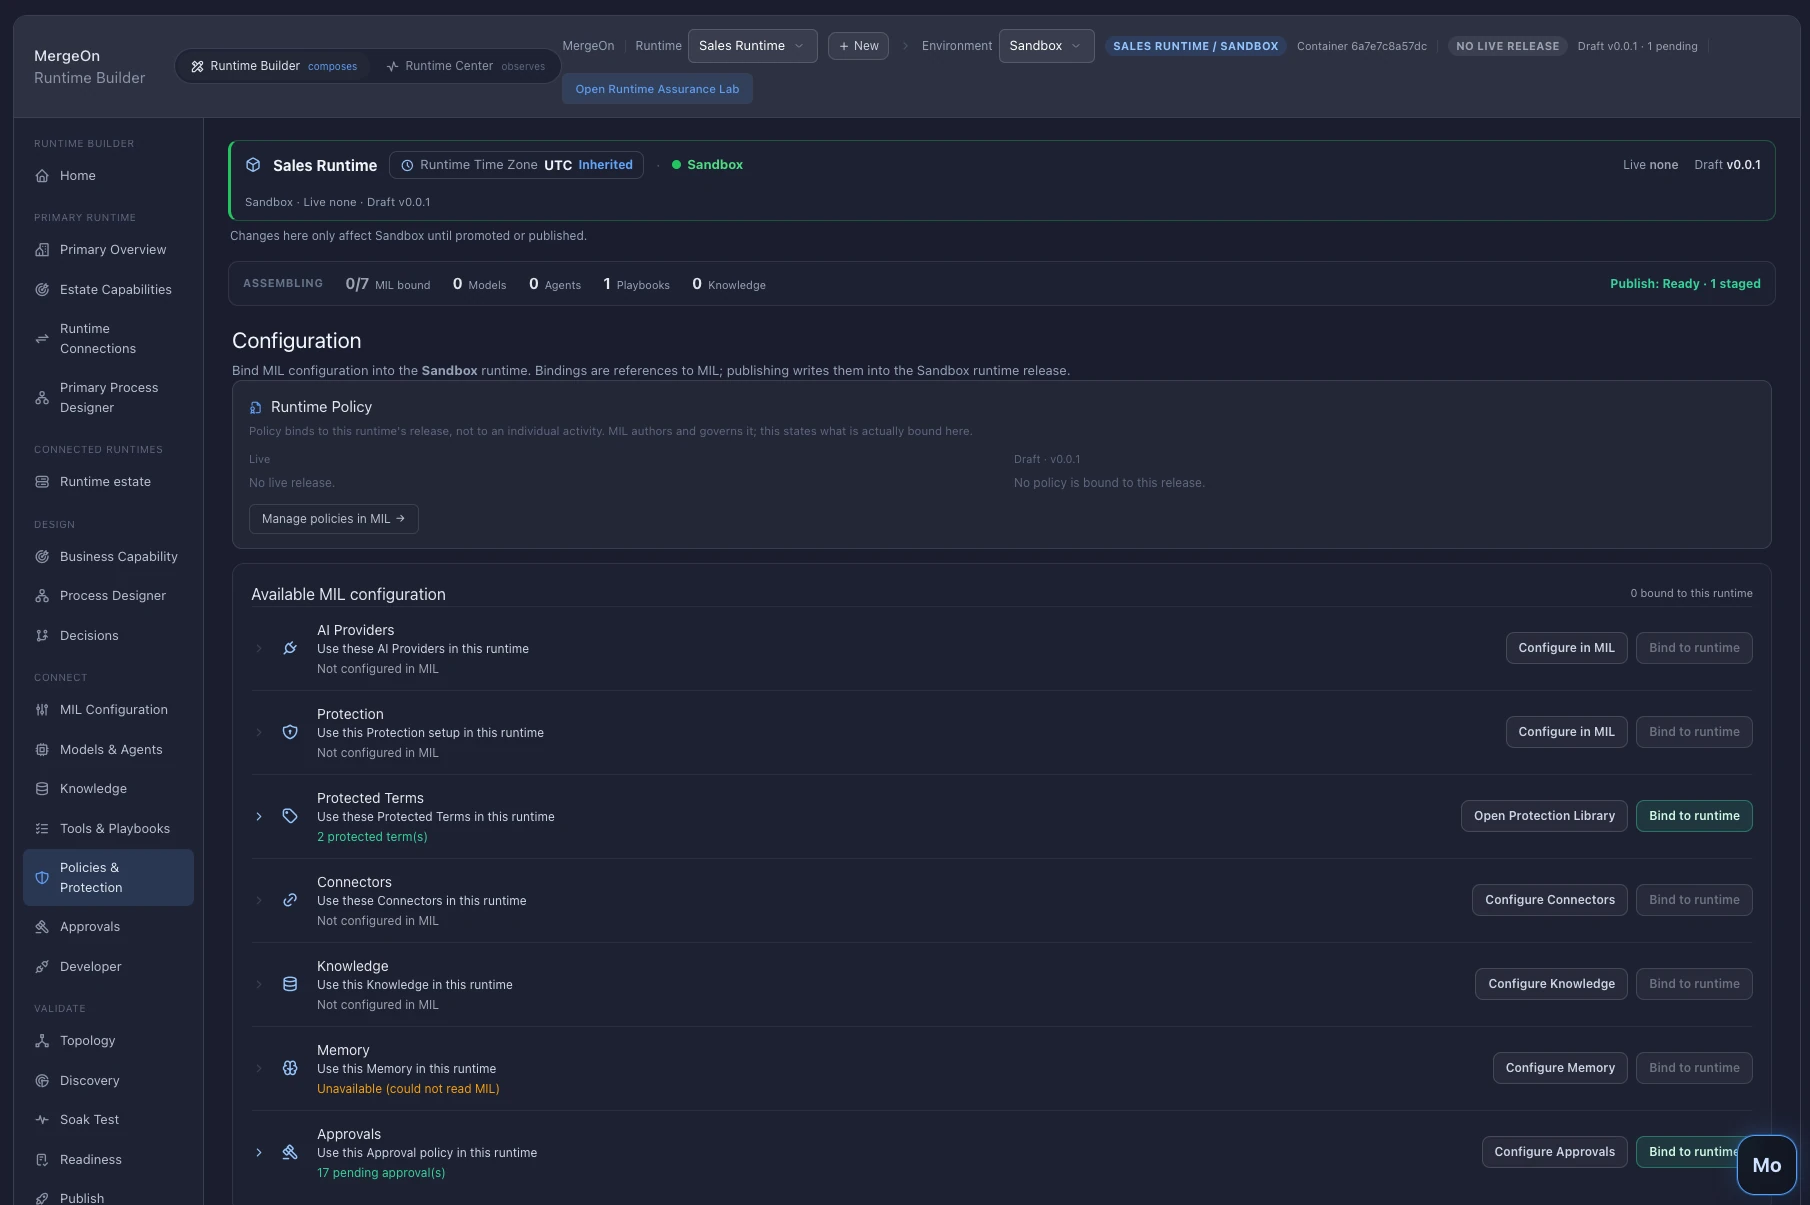Click the Readiness checklist icon
This screenshot has height=1205, width=1810.
point(42,1160)
